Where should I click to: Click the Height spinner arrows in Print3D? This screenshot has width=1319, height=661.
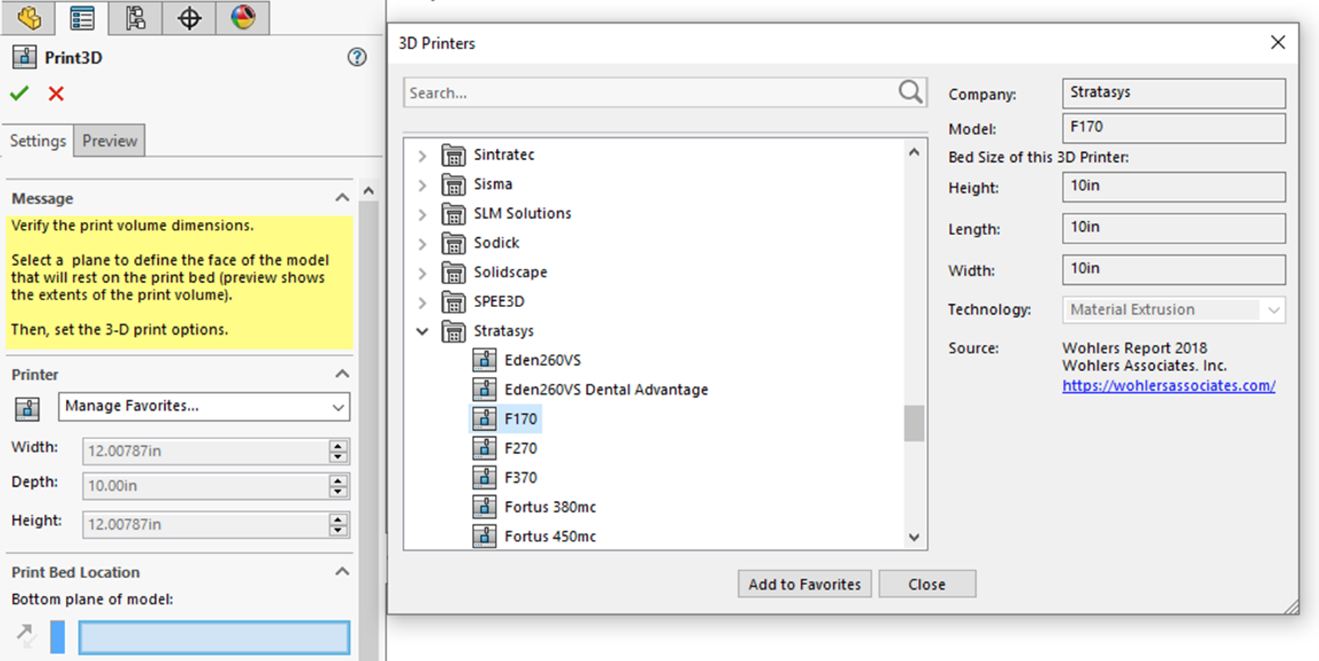point(339,524)
